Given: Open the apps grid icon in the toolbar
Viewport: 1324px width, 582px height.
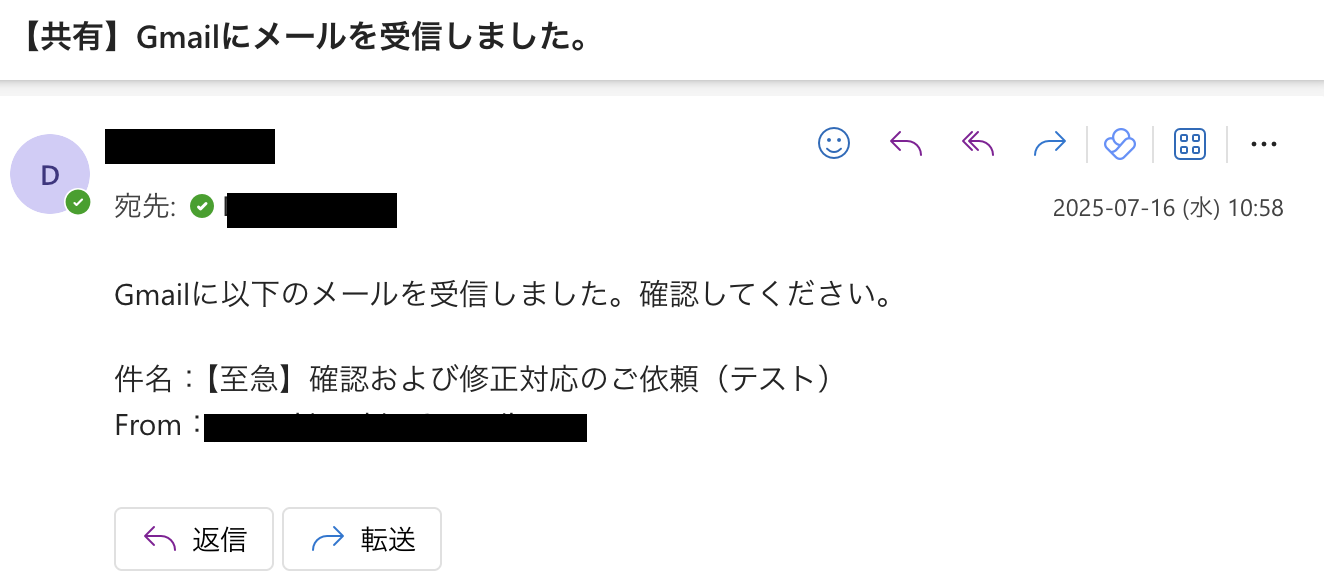Looking at the screenshot, I should click(1190, 145).
